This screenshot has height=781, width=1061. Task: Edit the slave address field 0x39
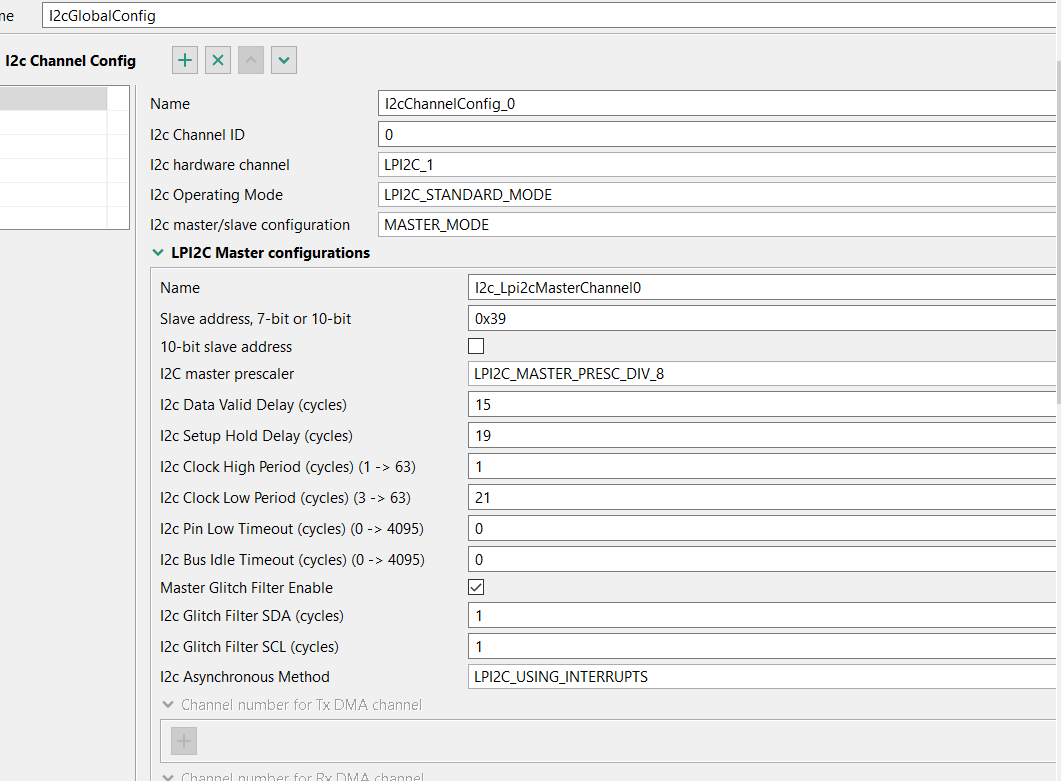coord(763,319)
